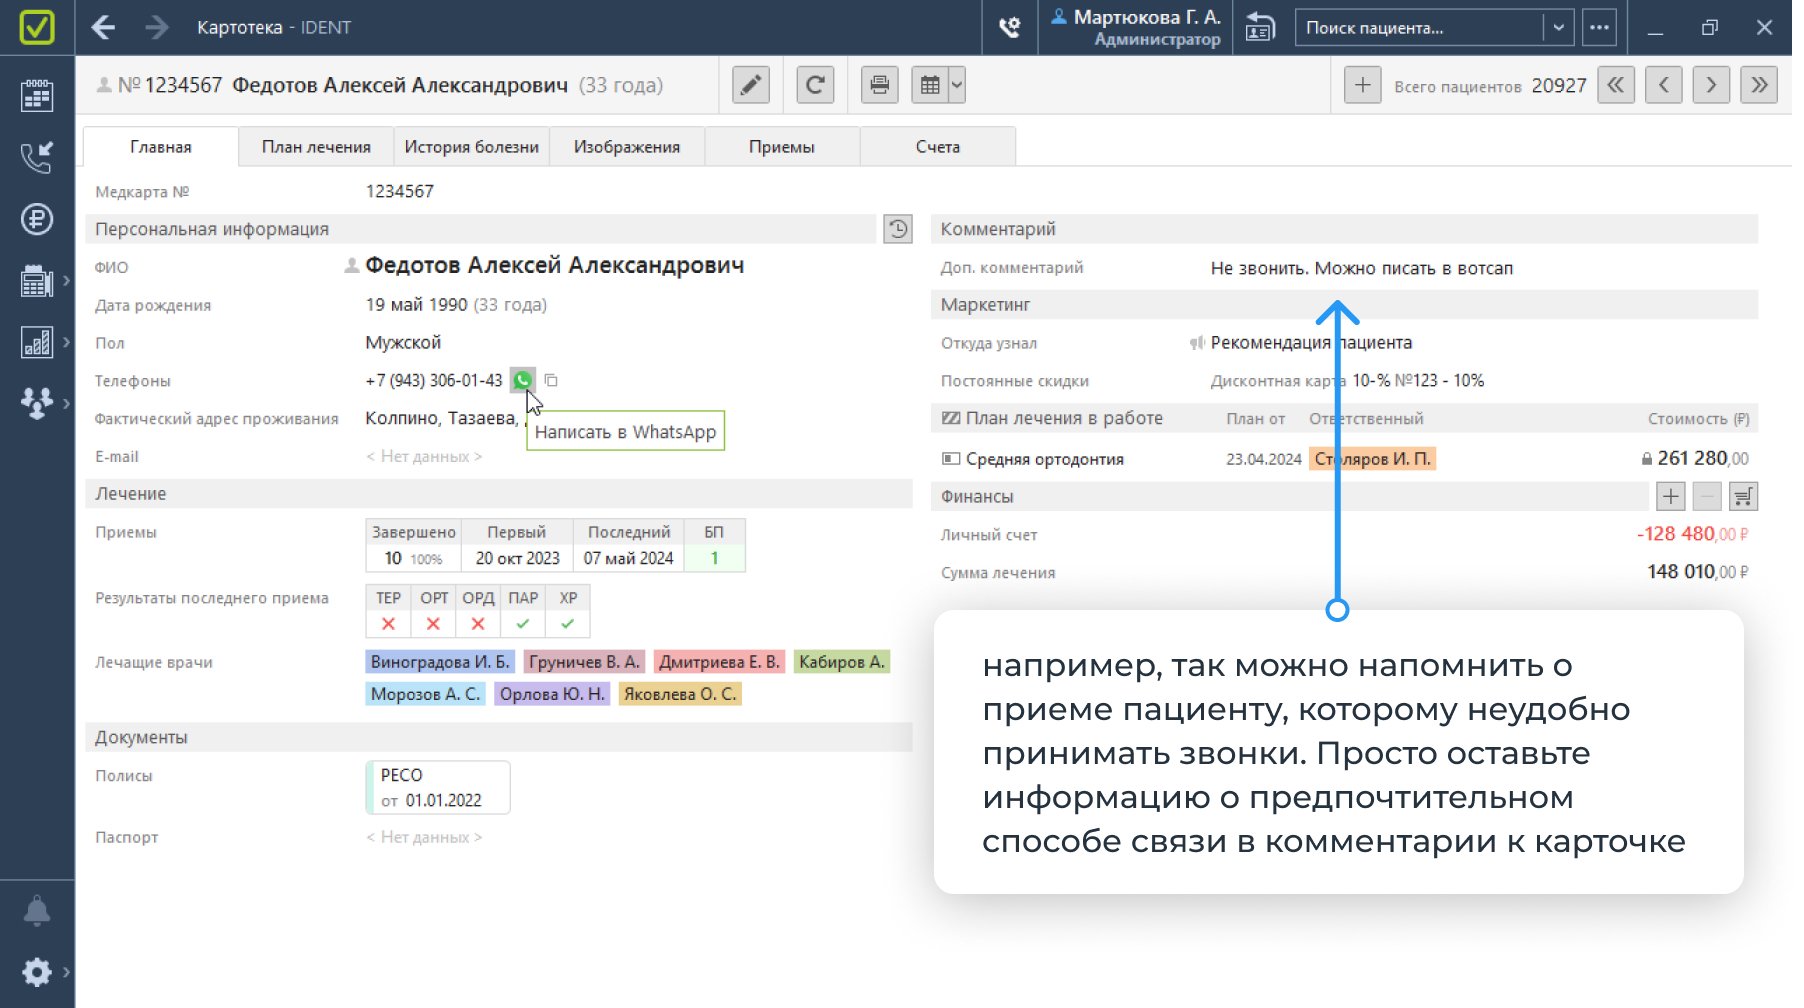Switch to the Главная tab

click(161, 146)
